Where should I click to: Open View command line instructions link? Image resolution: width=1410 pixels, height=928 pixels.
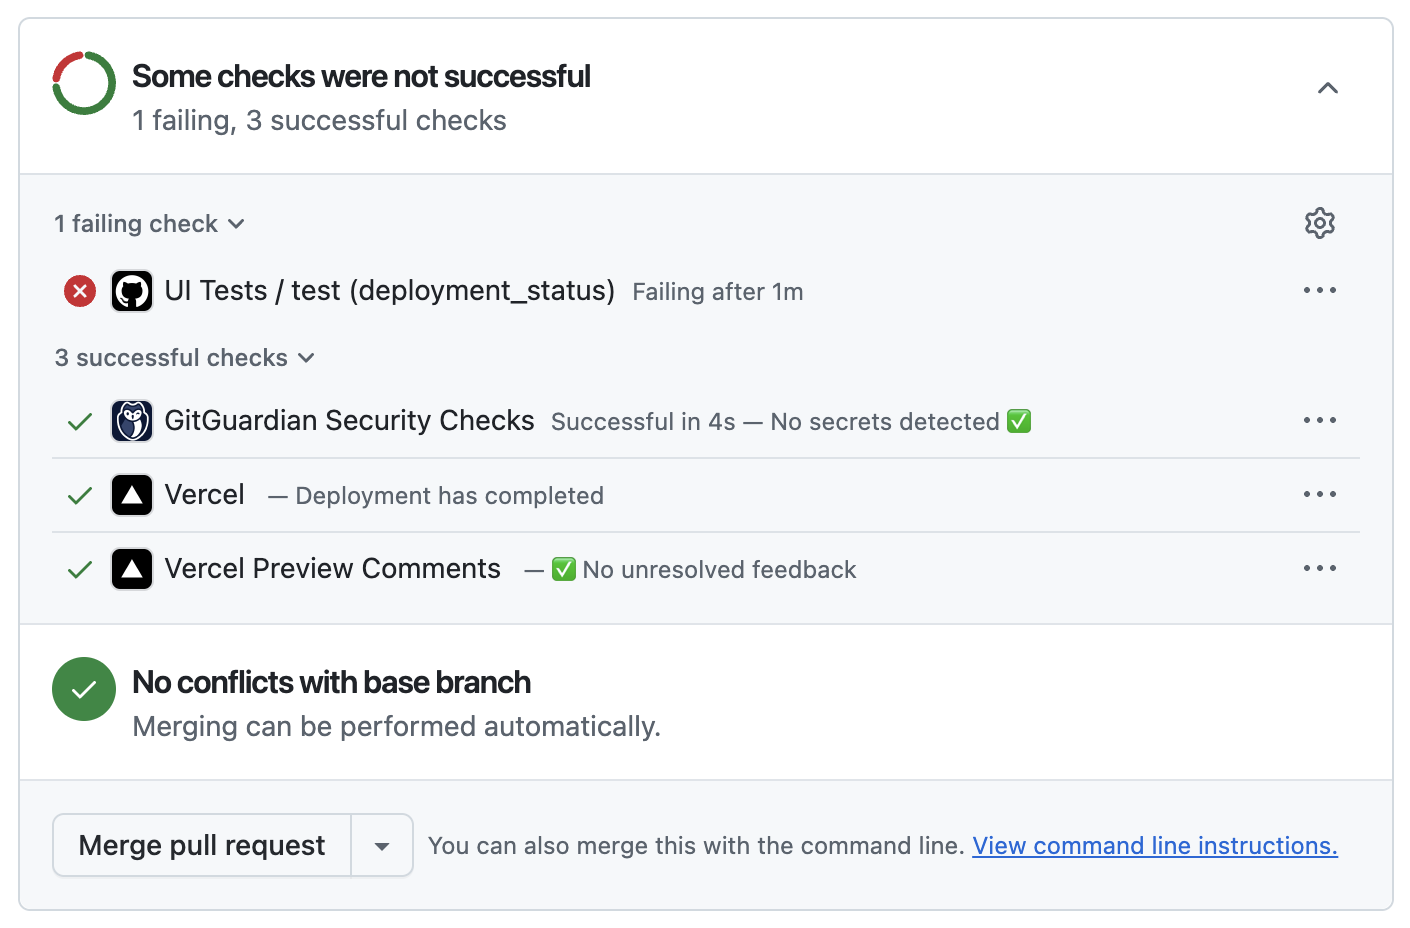point(1154,845)
